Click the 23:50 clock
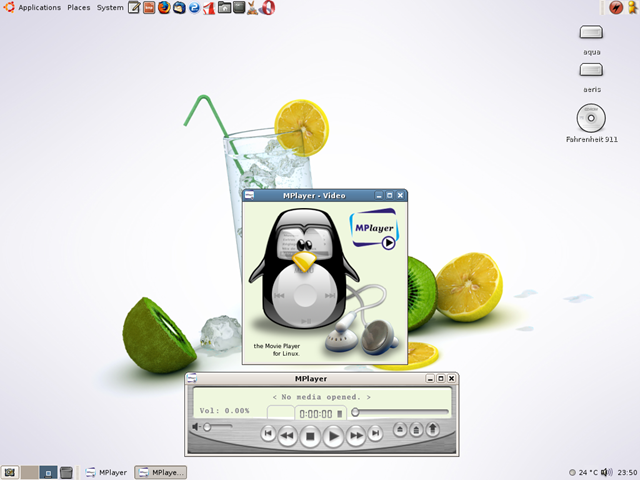640x480 pixels. pyautogui.click(x=627, y=473)
